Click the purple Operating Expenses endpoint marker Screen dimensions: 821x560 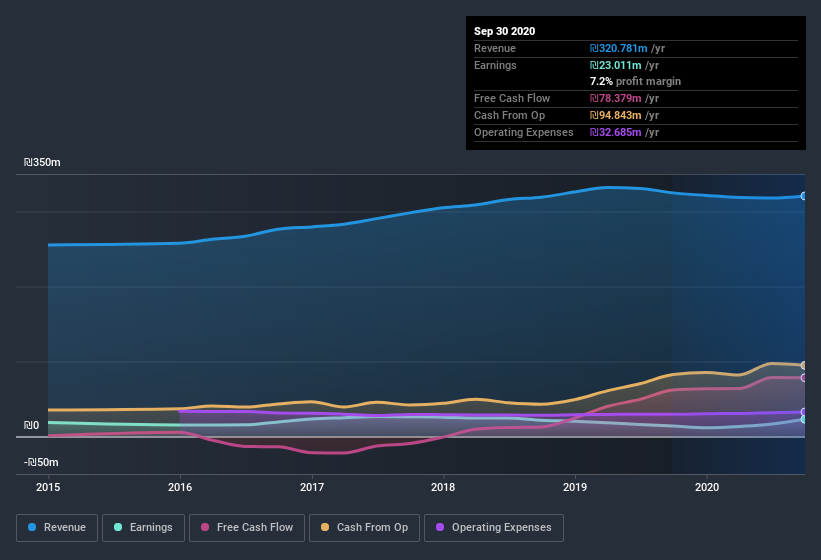click(x=804, y=412)
